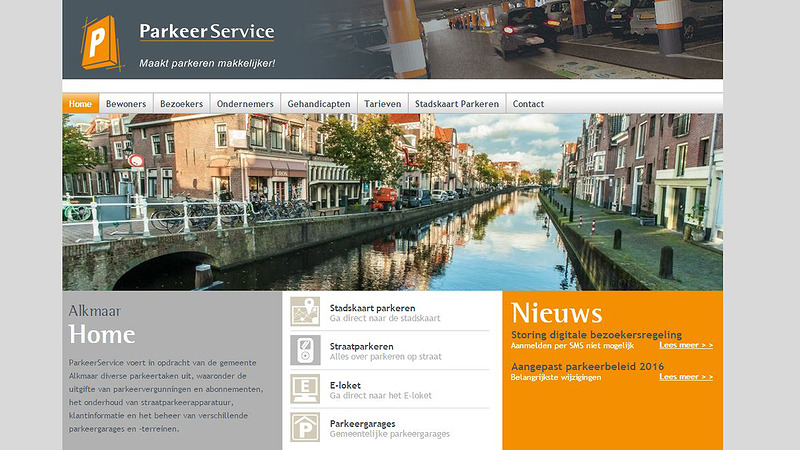Screen dimensions: 800x450
Task: Click the Alkmaar canal banner image
Action: click(x=392, y=202)
